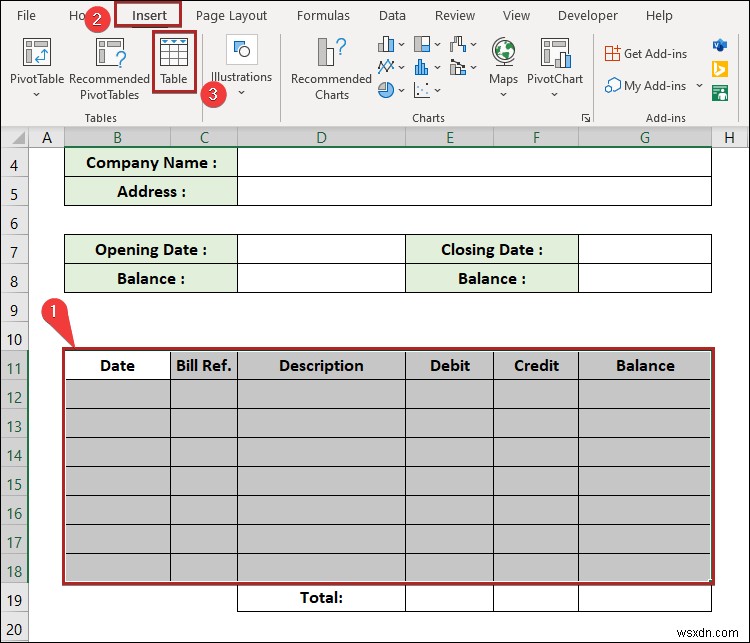Open the Illustrations gallery icon
This screenshot has height=643, width=750.
pos(242,49)
